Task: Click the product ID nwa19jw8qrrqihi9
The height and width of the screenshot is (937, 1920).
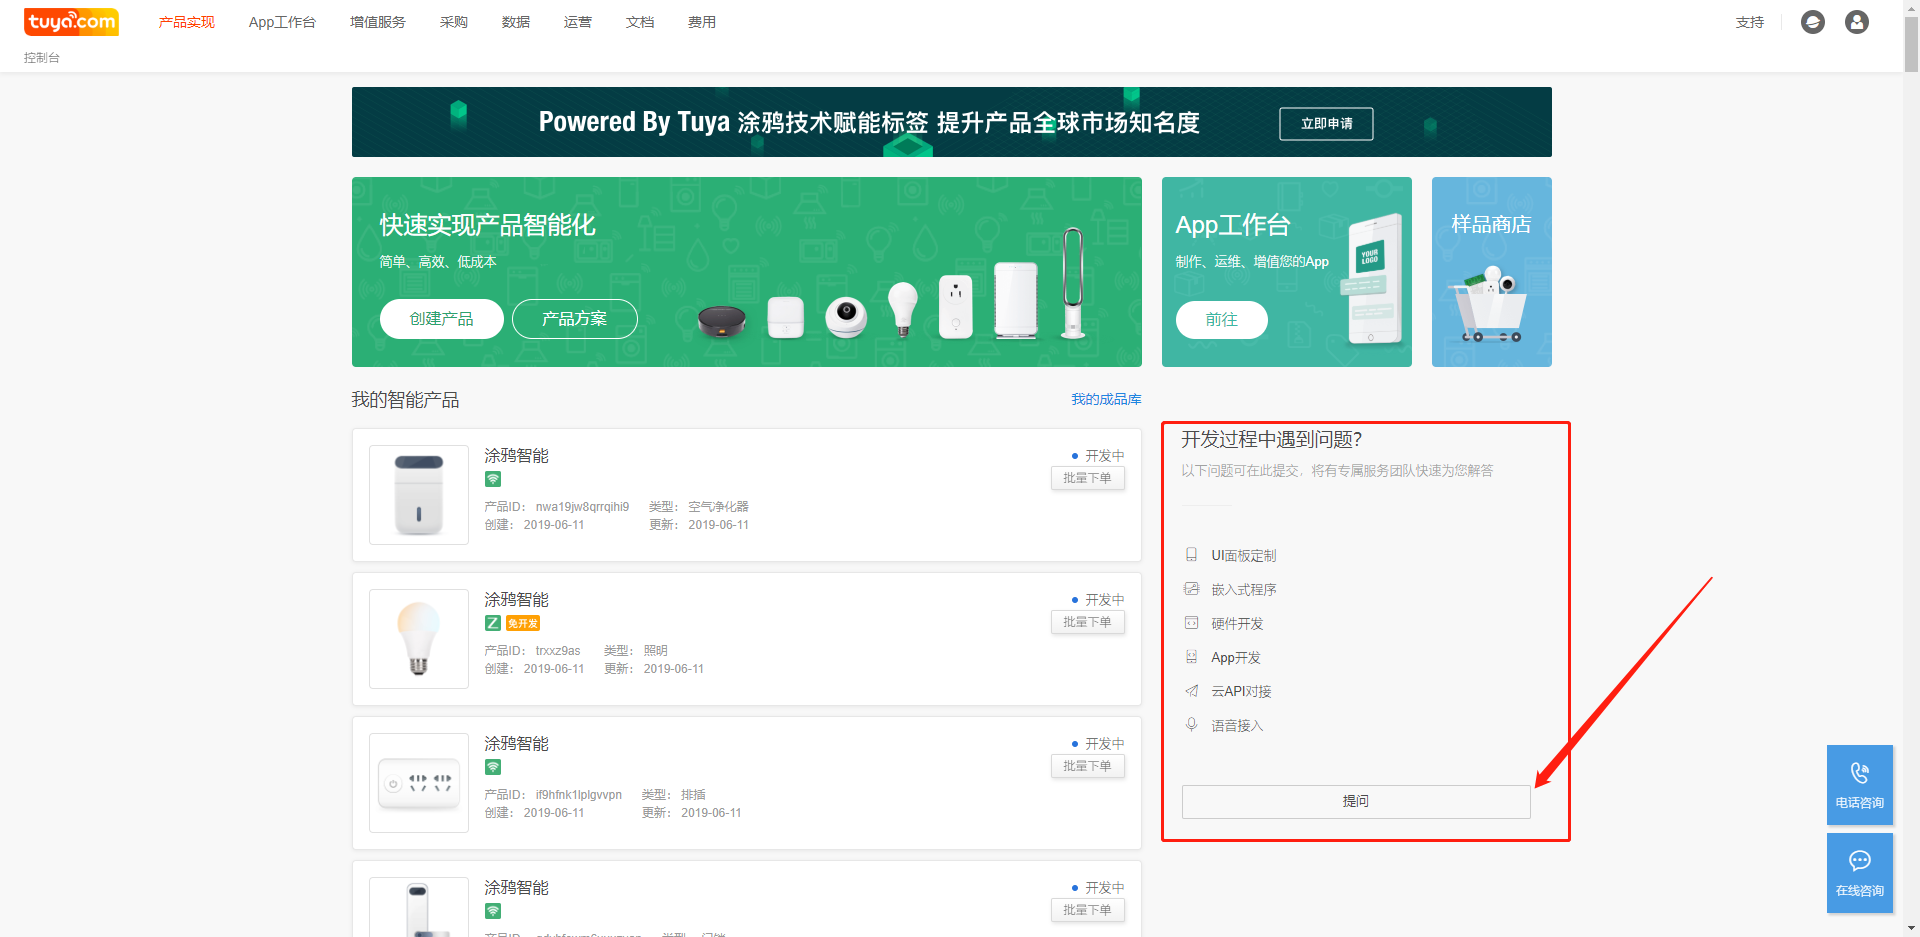Action: pyautogui.click(x=583, y=507)
